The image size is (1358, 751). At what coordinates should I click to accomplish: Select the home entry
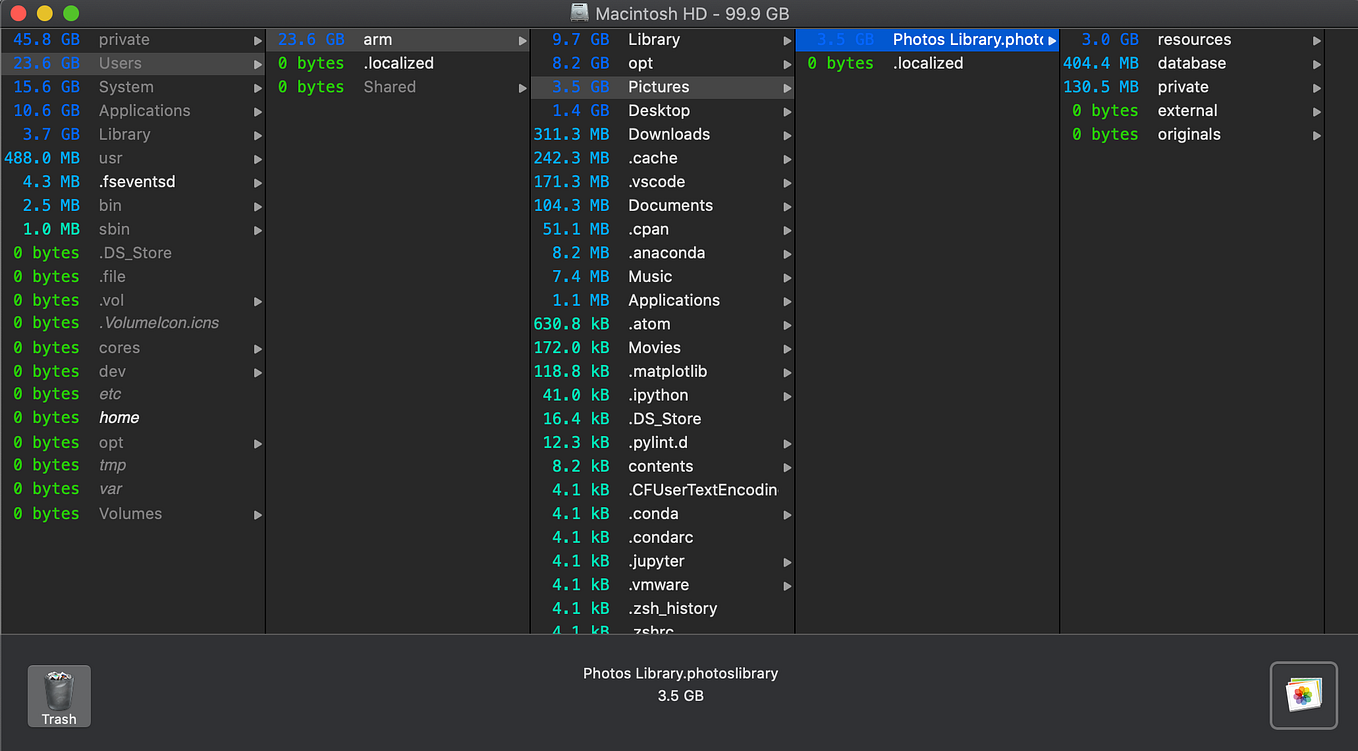tap(133, 418)
